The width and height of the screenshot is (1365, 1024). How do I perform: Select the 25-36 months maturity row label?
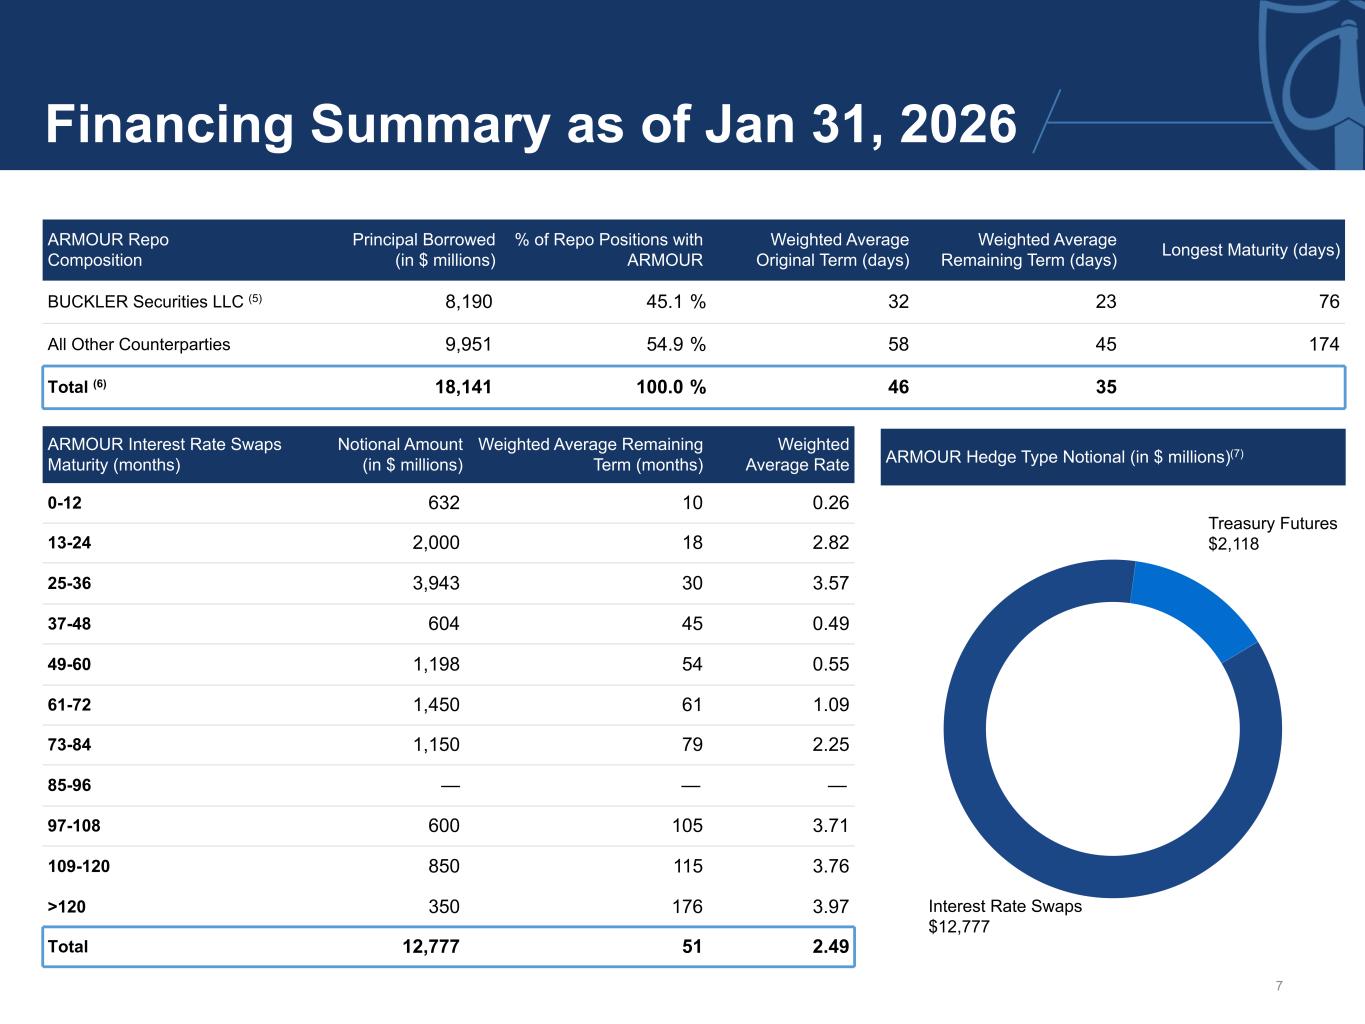click(69, 584)
